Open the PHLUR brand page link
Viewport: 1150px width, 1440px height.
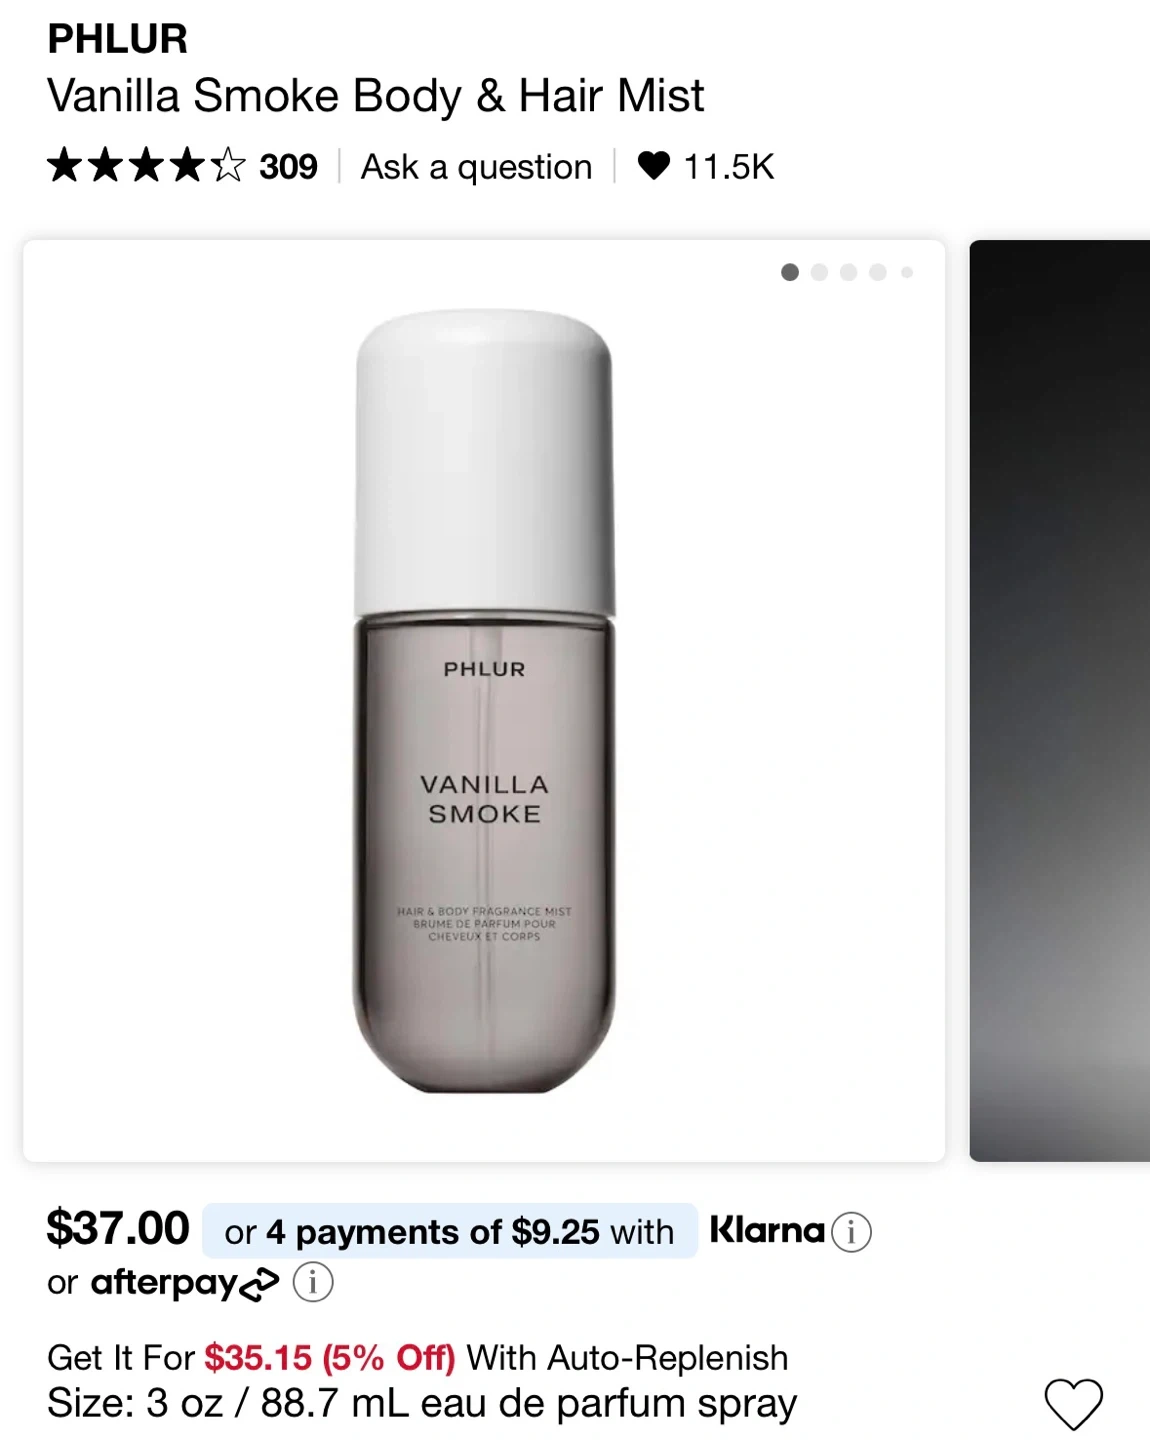(x=117, y=39)
